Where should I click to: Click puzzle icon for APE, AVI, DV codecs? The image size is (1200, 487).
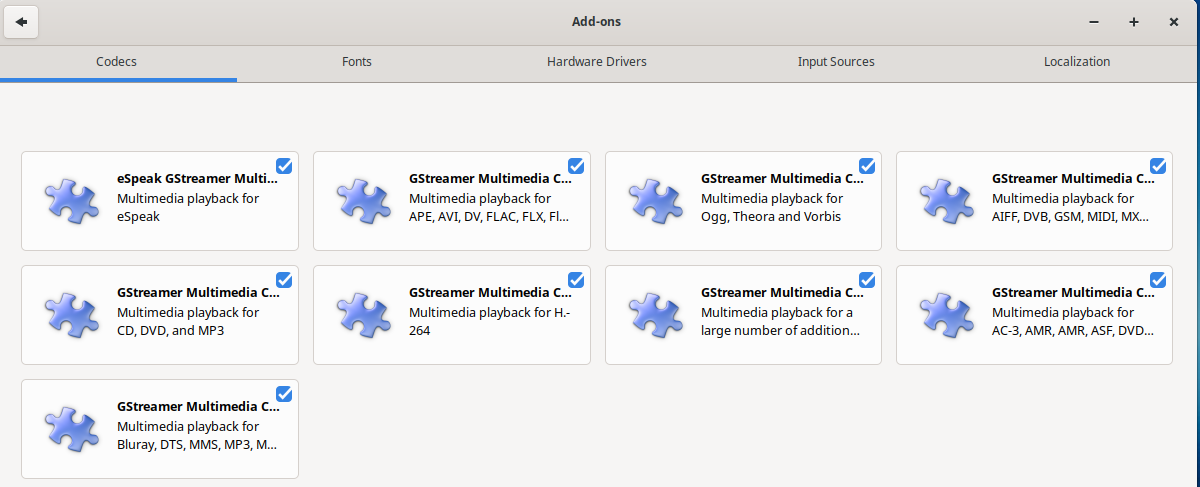pos(364,200)
